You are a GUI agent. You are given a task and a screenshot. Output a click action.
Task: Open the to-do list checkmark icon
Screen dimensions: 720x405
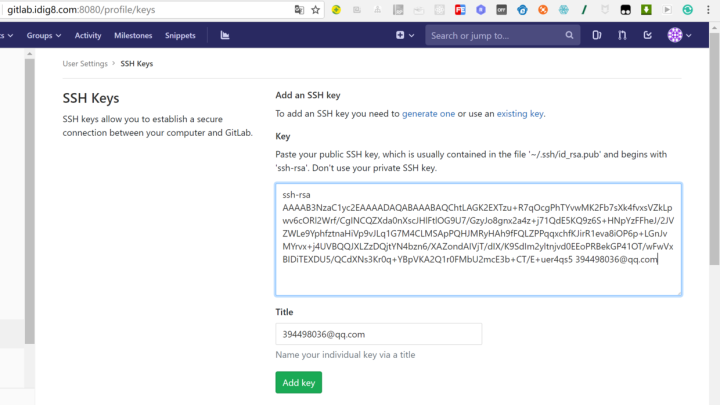(647, 35)
